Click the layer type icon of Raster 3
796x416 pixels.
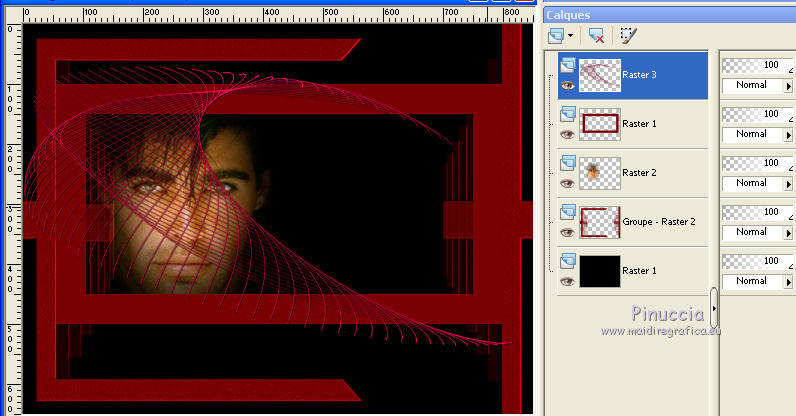tap(567, 65)
